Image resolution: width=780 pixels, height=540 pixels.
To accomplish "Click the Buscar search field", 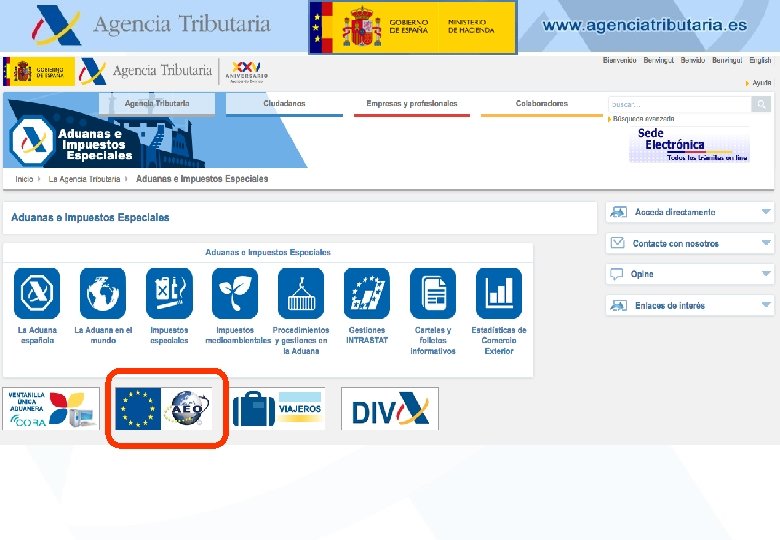I will point(680,104).
